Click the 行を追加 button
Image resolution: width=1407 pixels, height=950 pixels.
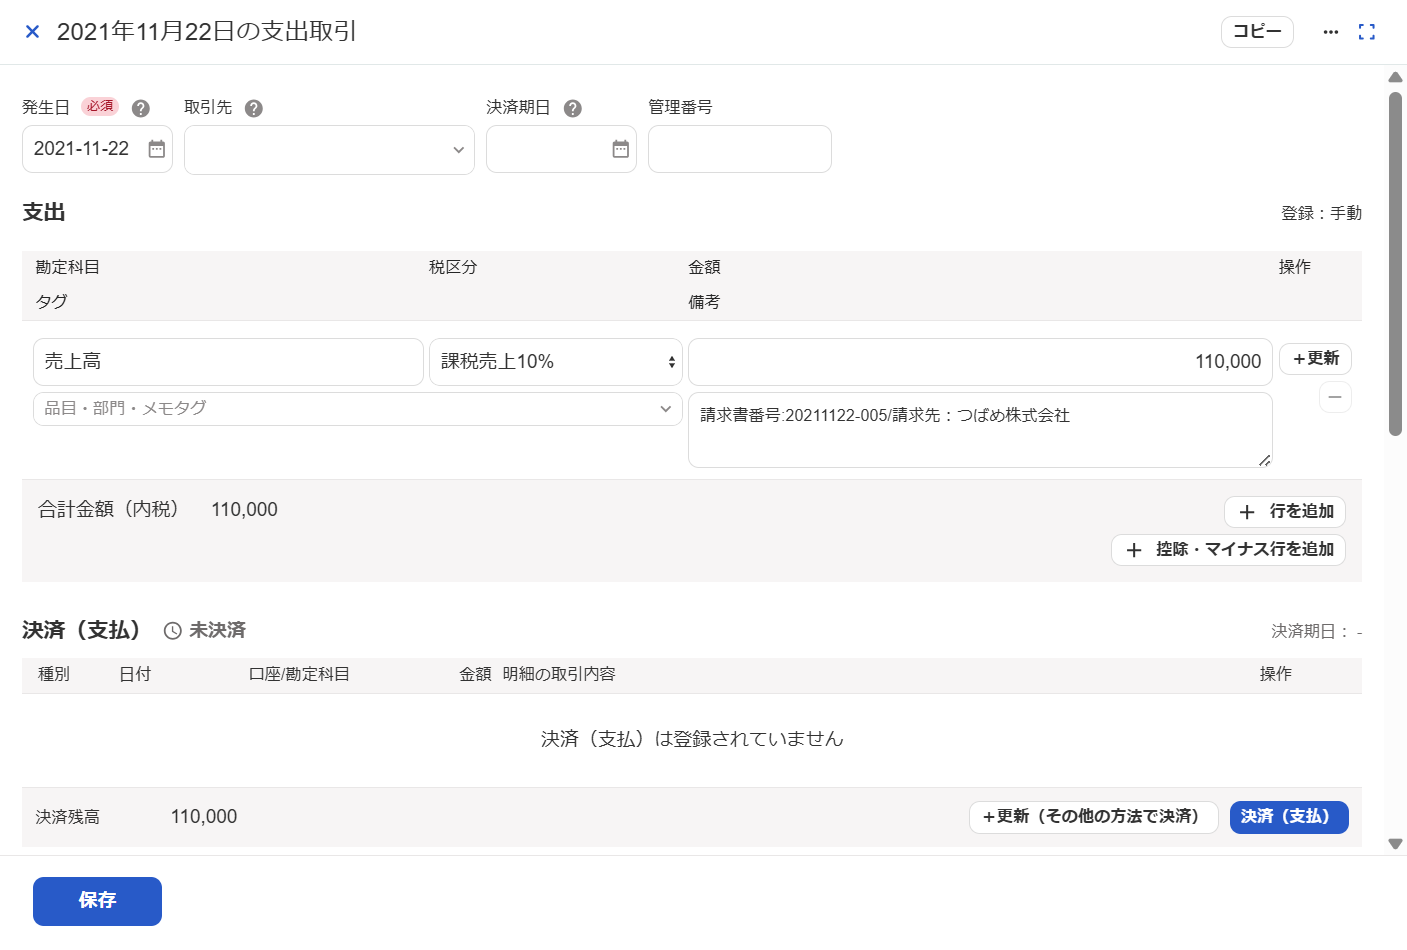(x=1285, y=512)
